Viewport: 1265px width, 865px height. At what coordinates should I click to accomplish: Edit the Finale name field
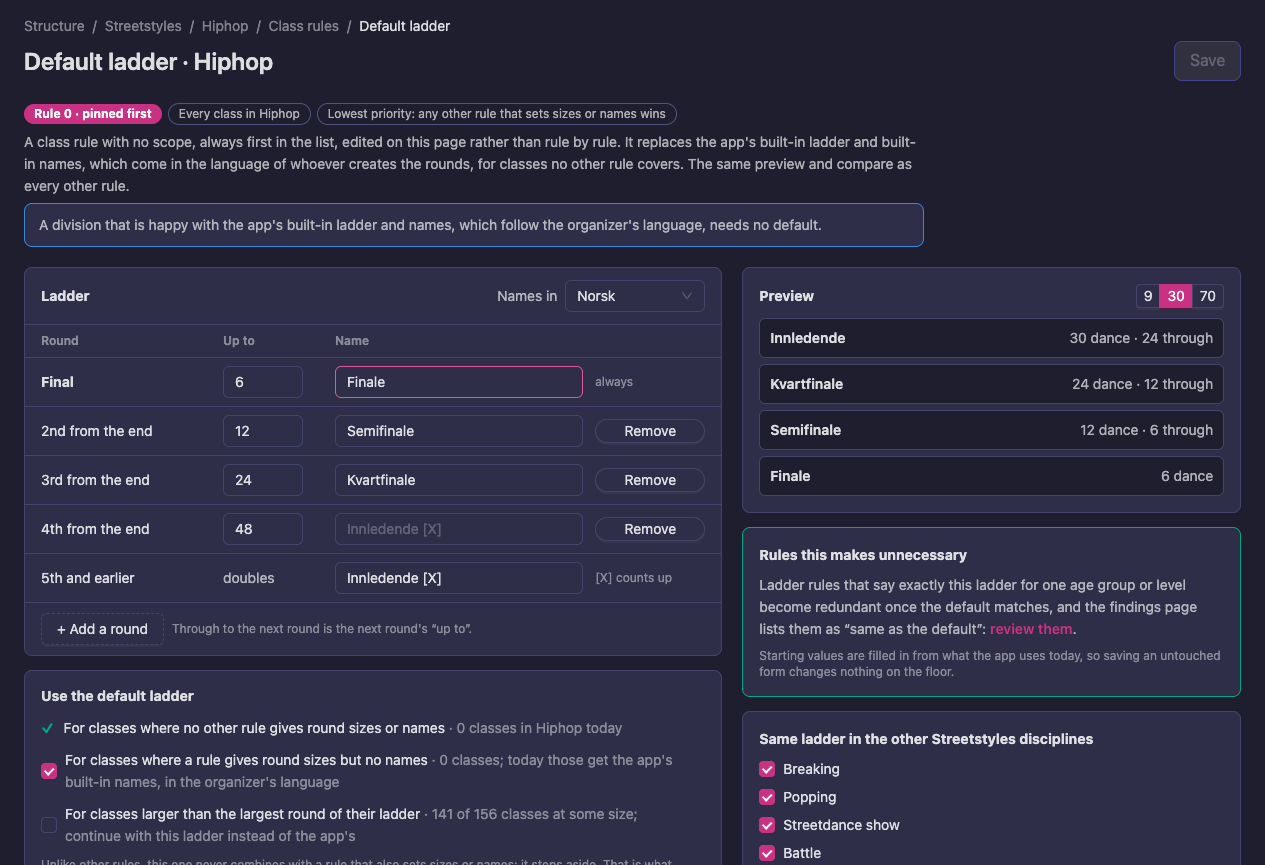pos(459,382)
